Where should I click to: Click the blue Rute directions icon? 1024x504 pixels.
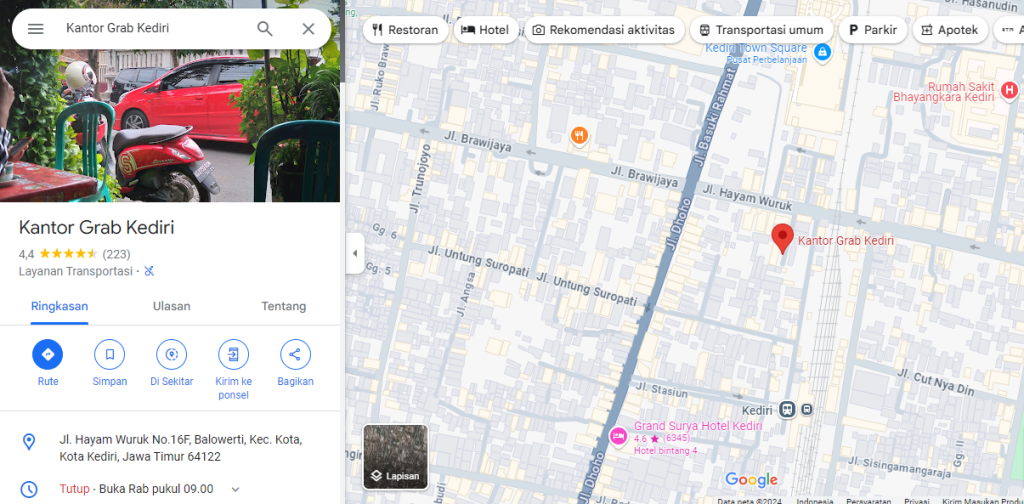point(48,354)
